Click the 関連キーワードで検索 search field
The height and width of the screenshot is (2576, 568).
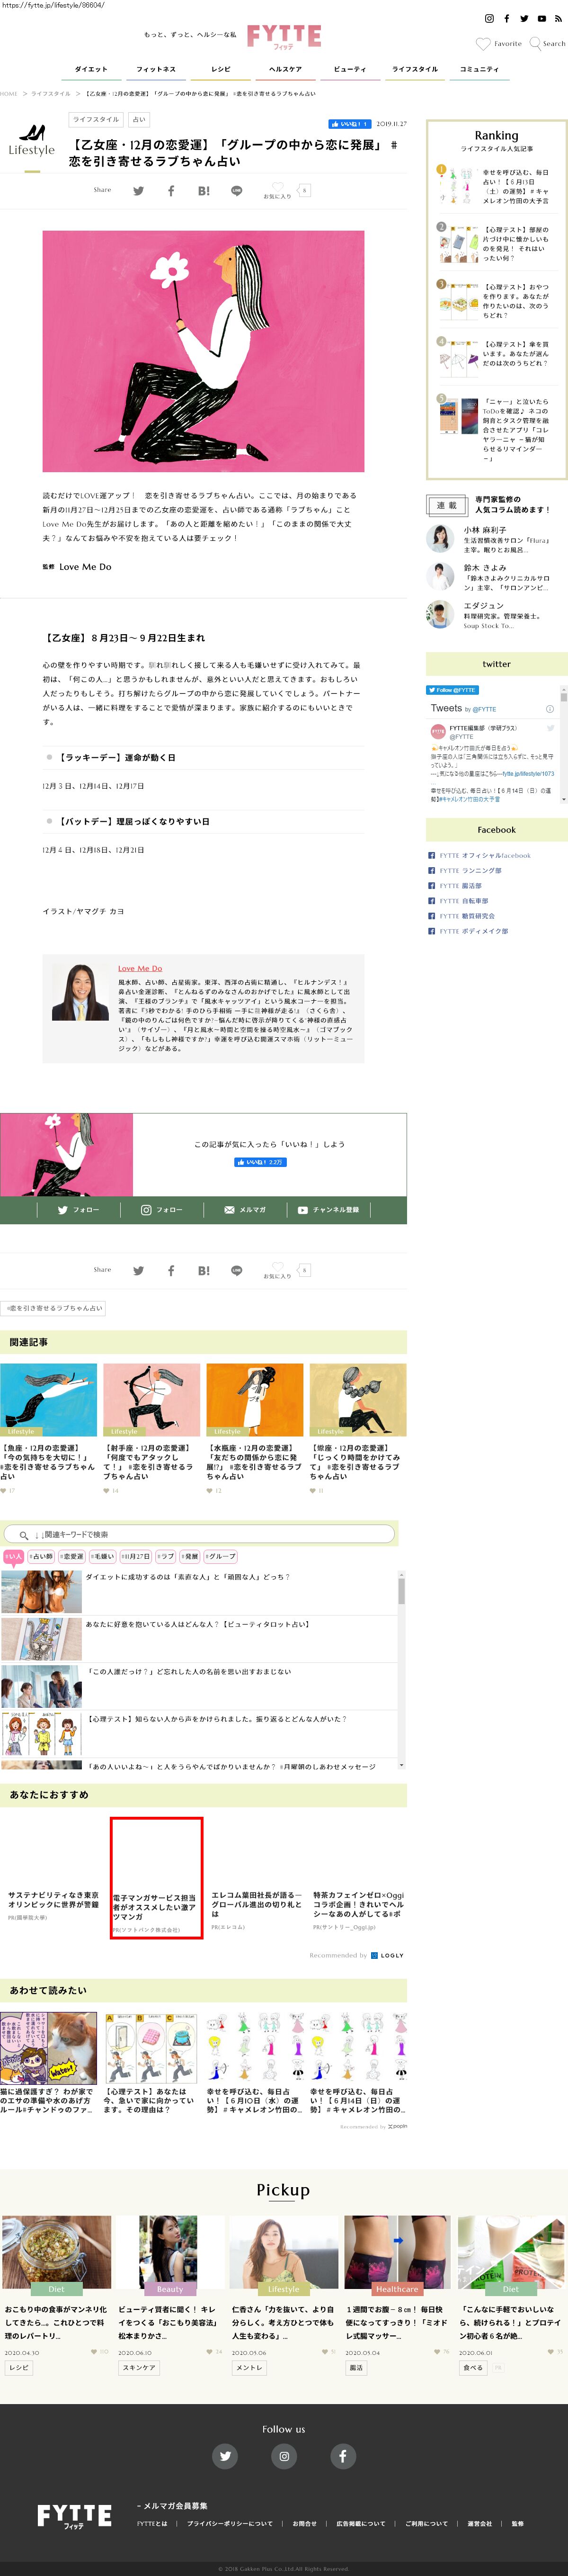click(x=198, y=1534)
